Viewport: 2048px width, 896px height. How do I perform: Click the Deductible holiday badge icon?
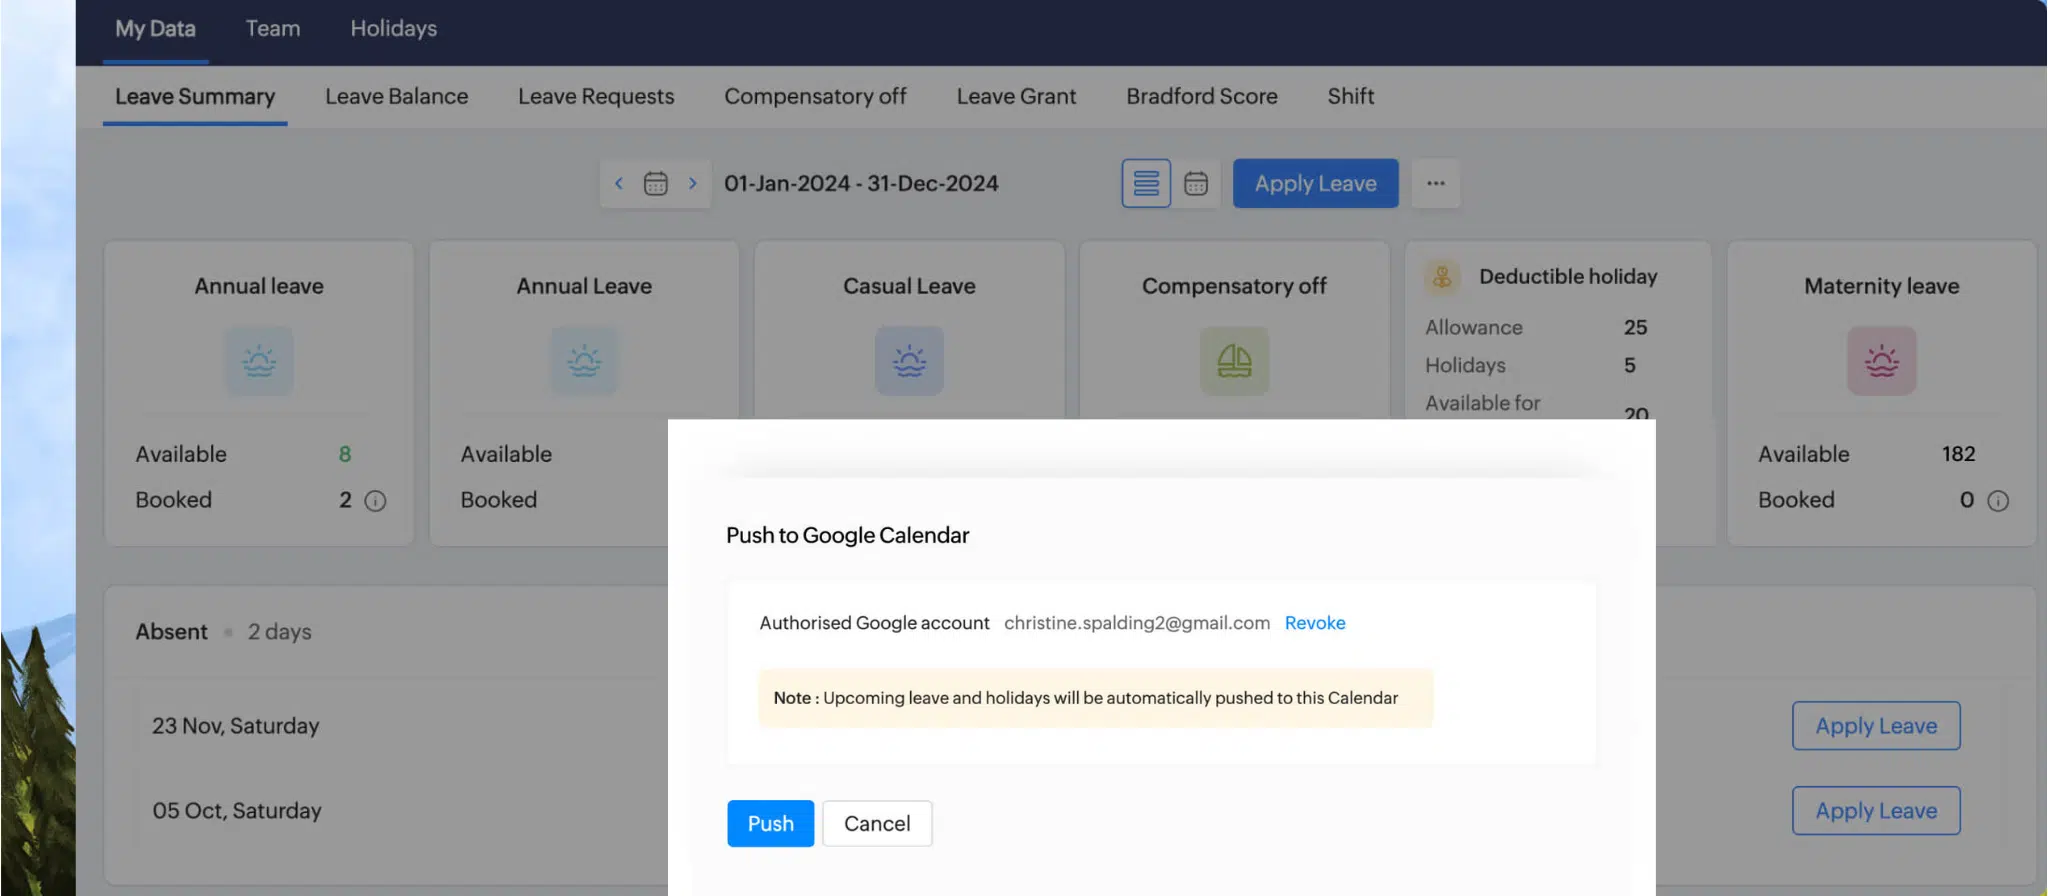tap(1440, 277)
